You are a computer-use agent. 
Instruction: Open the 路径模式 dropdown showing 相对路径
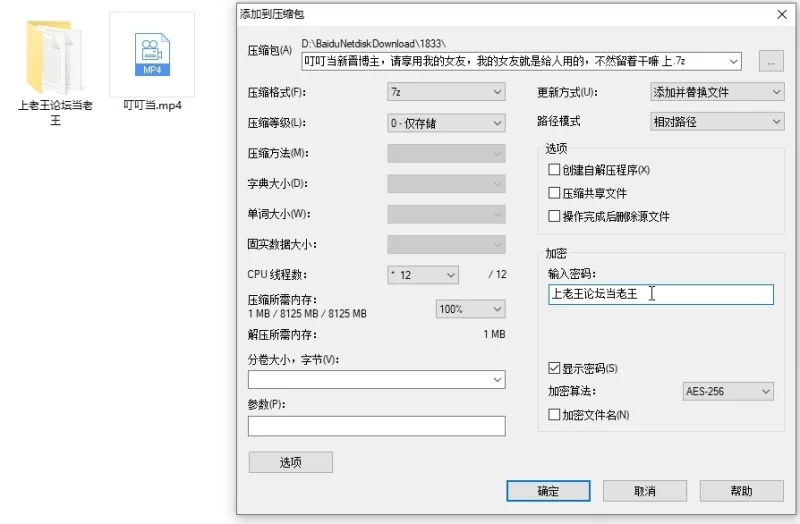(x=717, y=122)
